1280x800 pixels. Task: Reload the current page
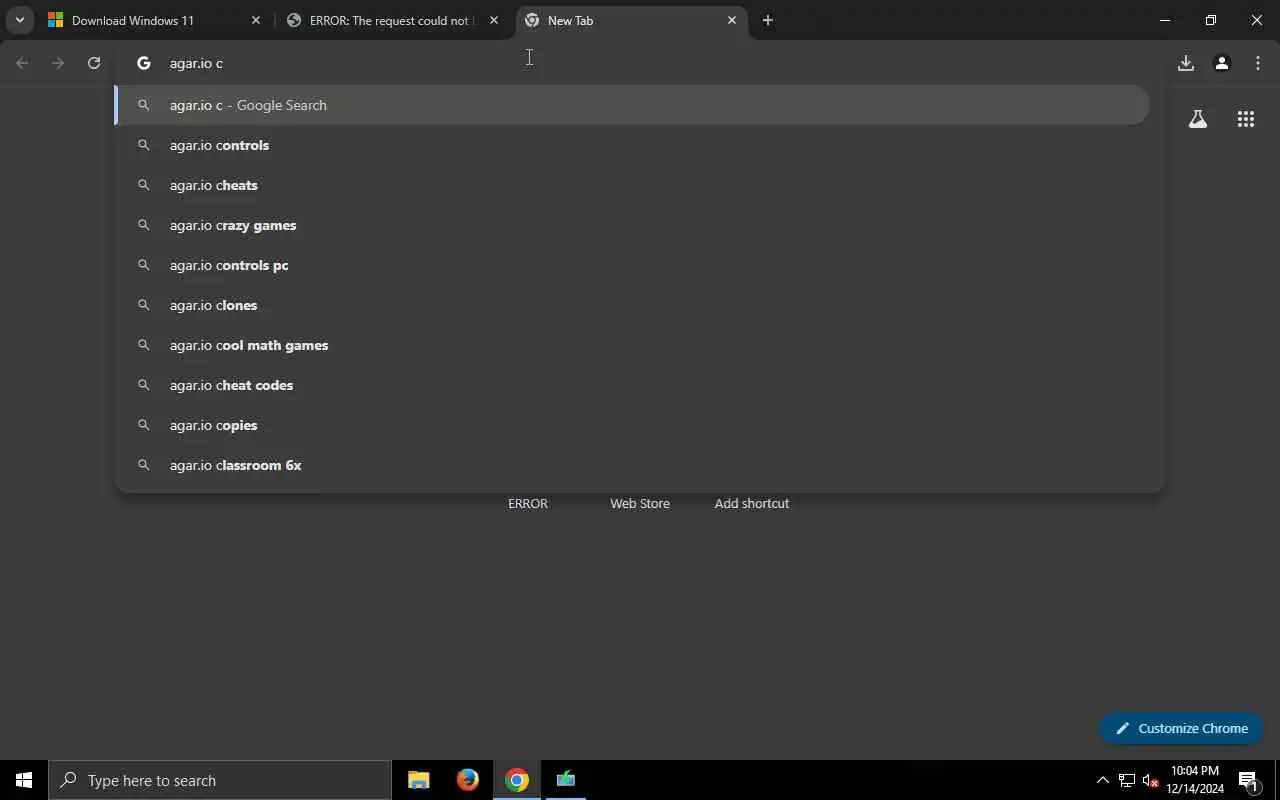coord(94,63)
